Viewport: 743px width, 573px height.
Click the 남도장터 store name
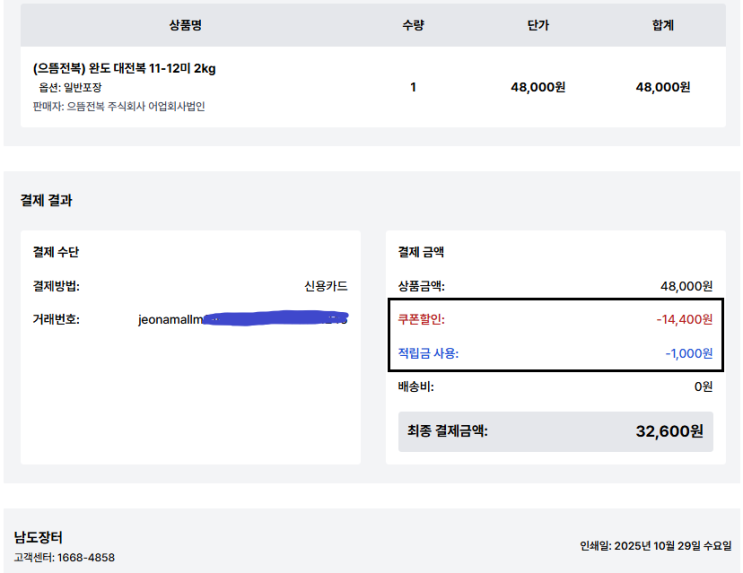click(39, 537)
